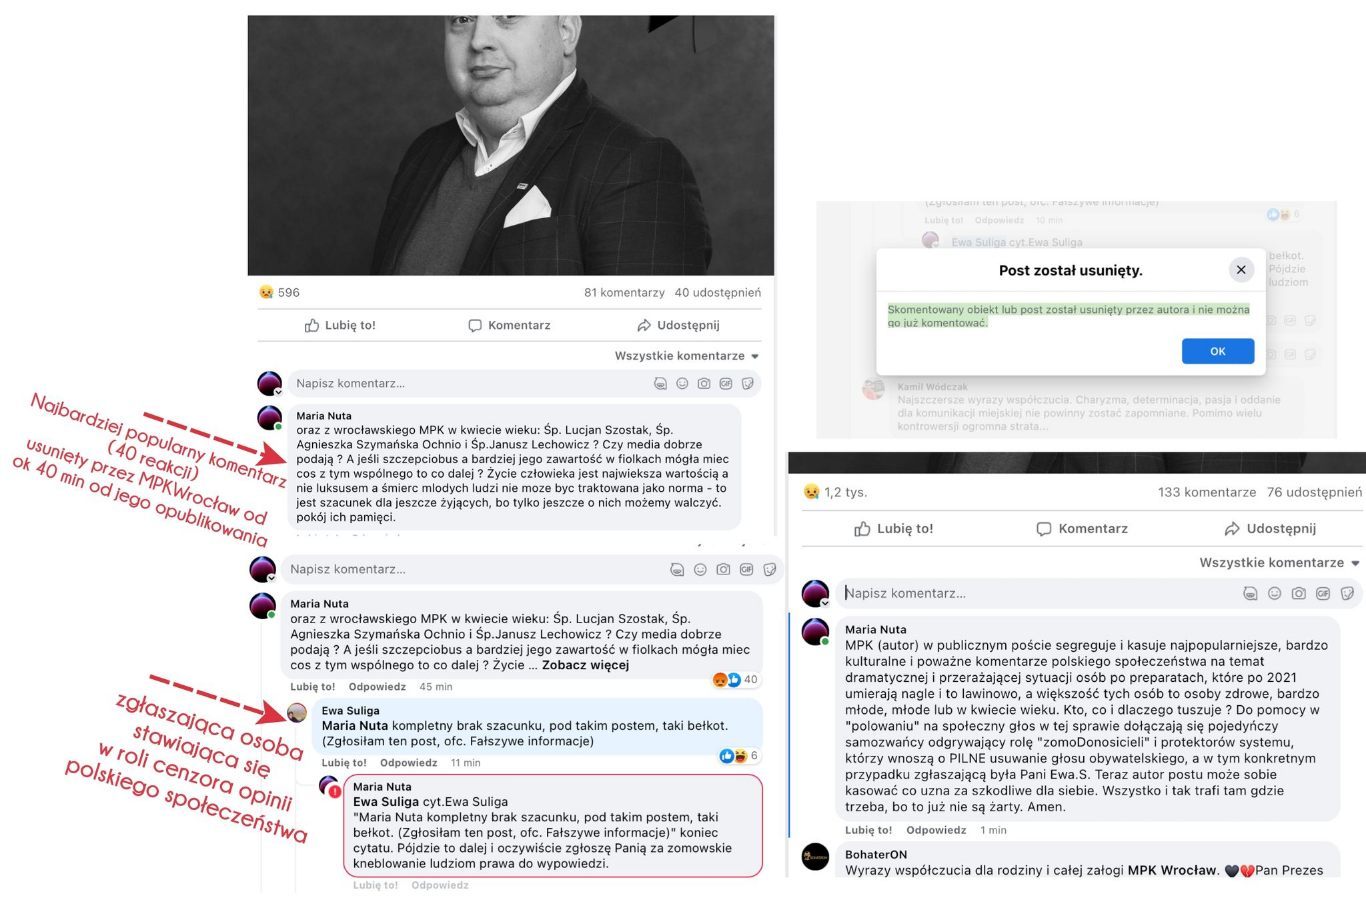Expand Maria Nuta's comment via Zobacz więcej
The height and width of the screenshot is (900, 1366).
585,664
